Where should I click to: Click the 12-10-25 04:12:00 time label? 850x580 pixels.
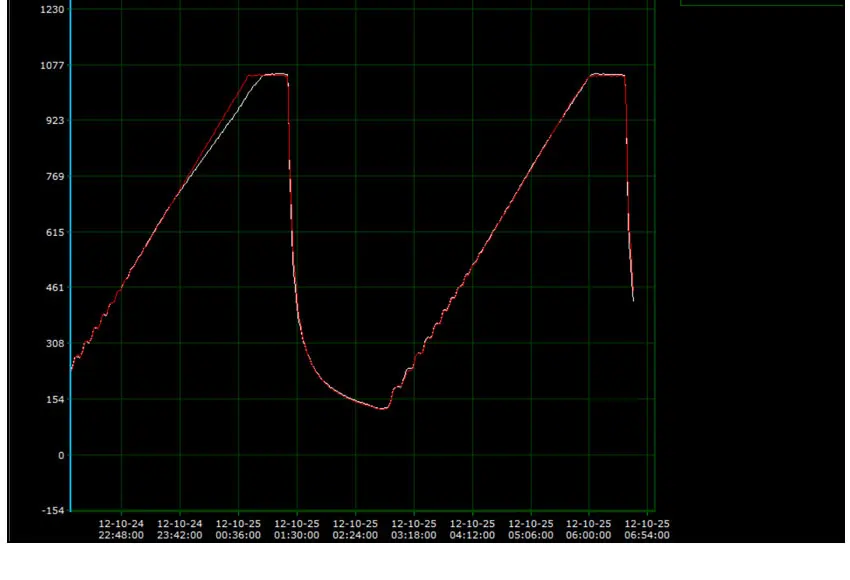(473, 530)
